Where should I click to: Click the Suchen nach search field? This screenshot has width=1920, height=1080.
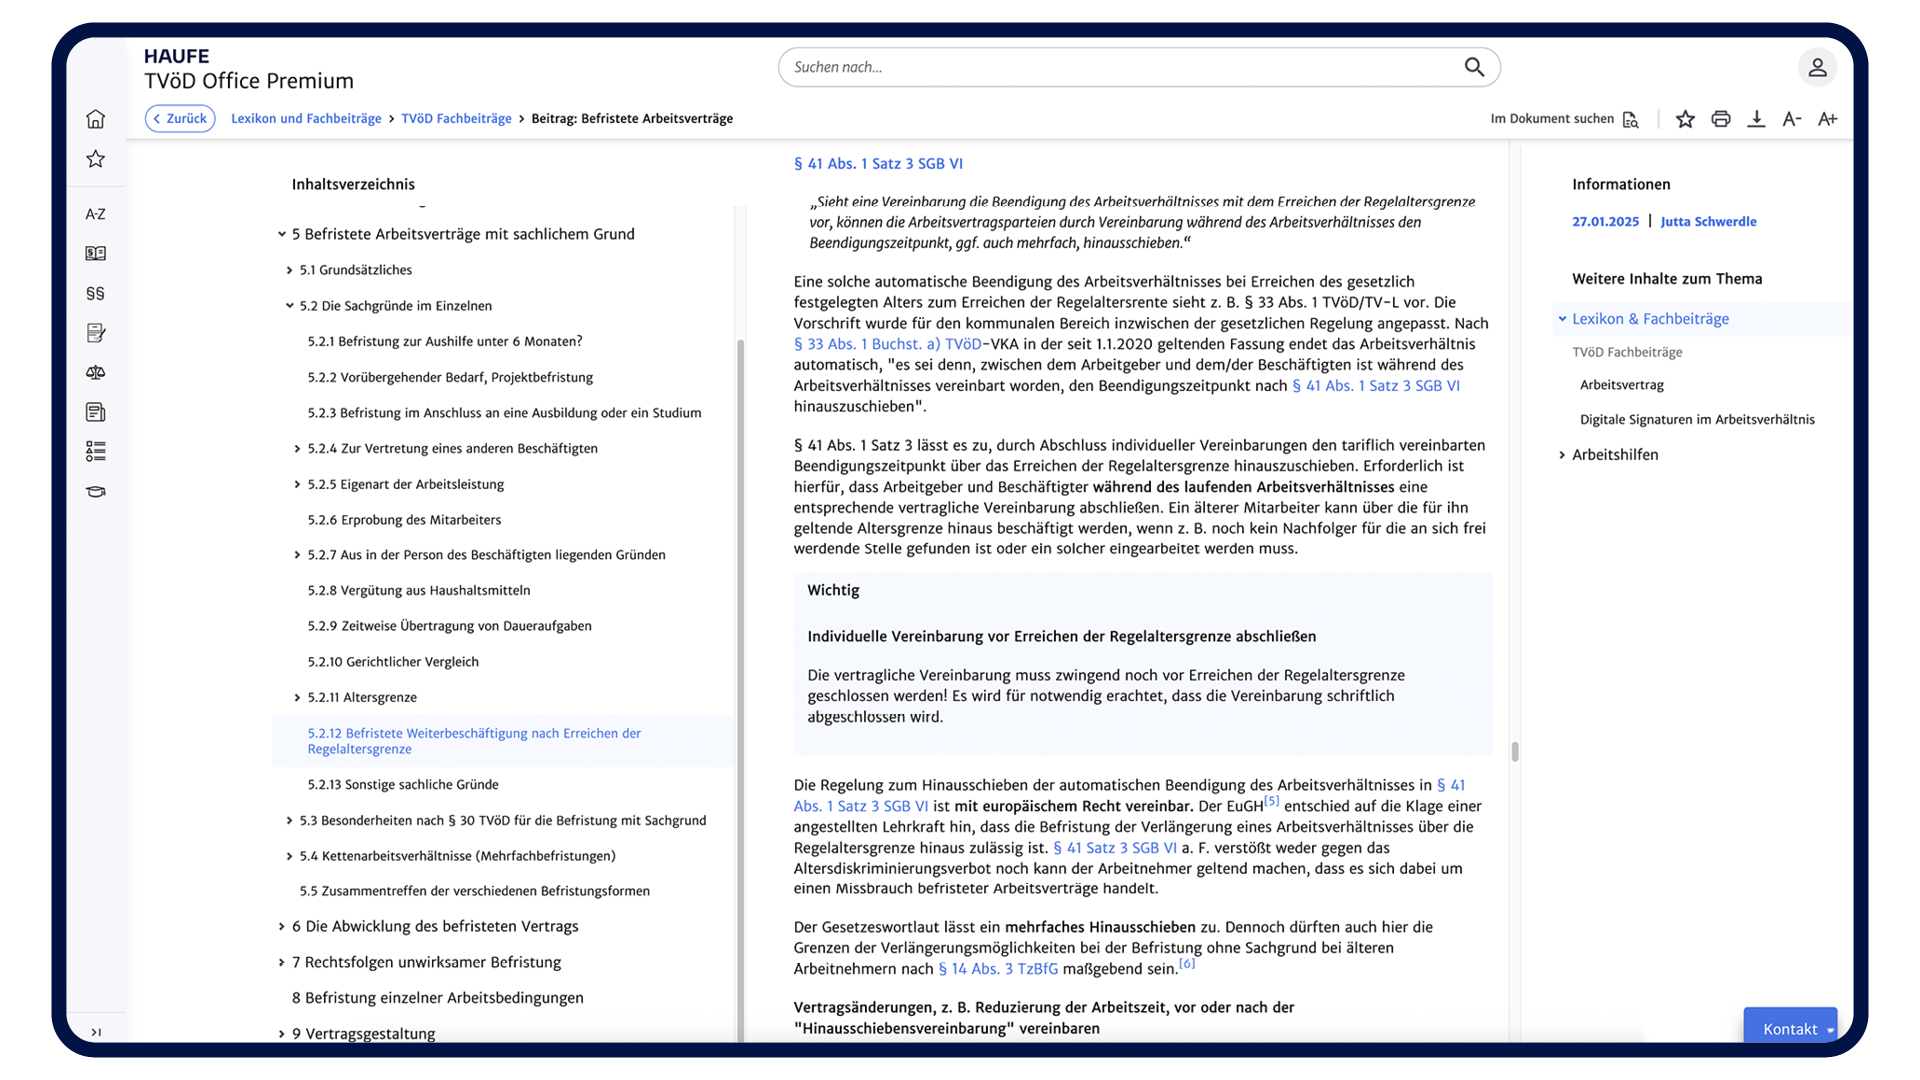(x=1120, y=67)
